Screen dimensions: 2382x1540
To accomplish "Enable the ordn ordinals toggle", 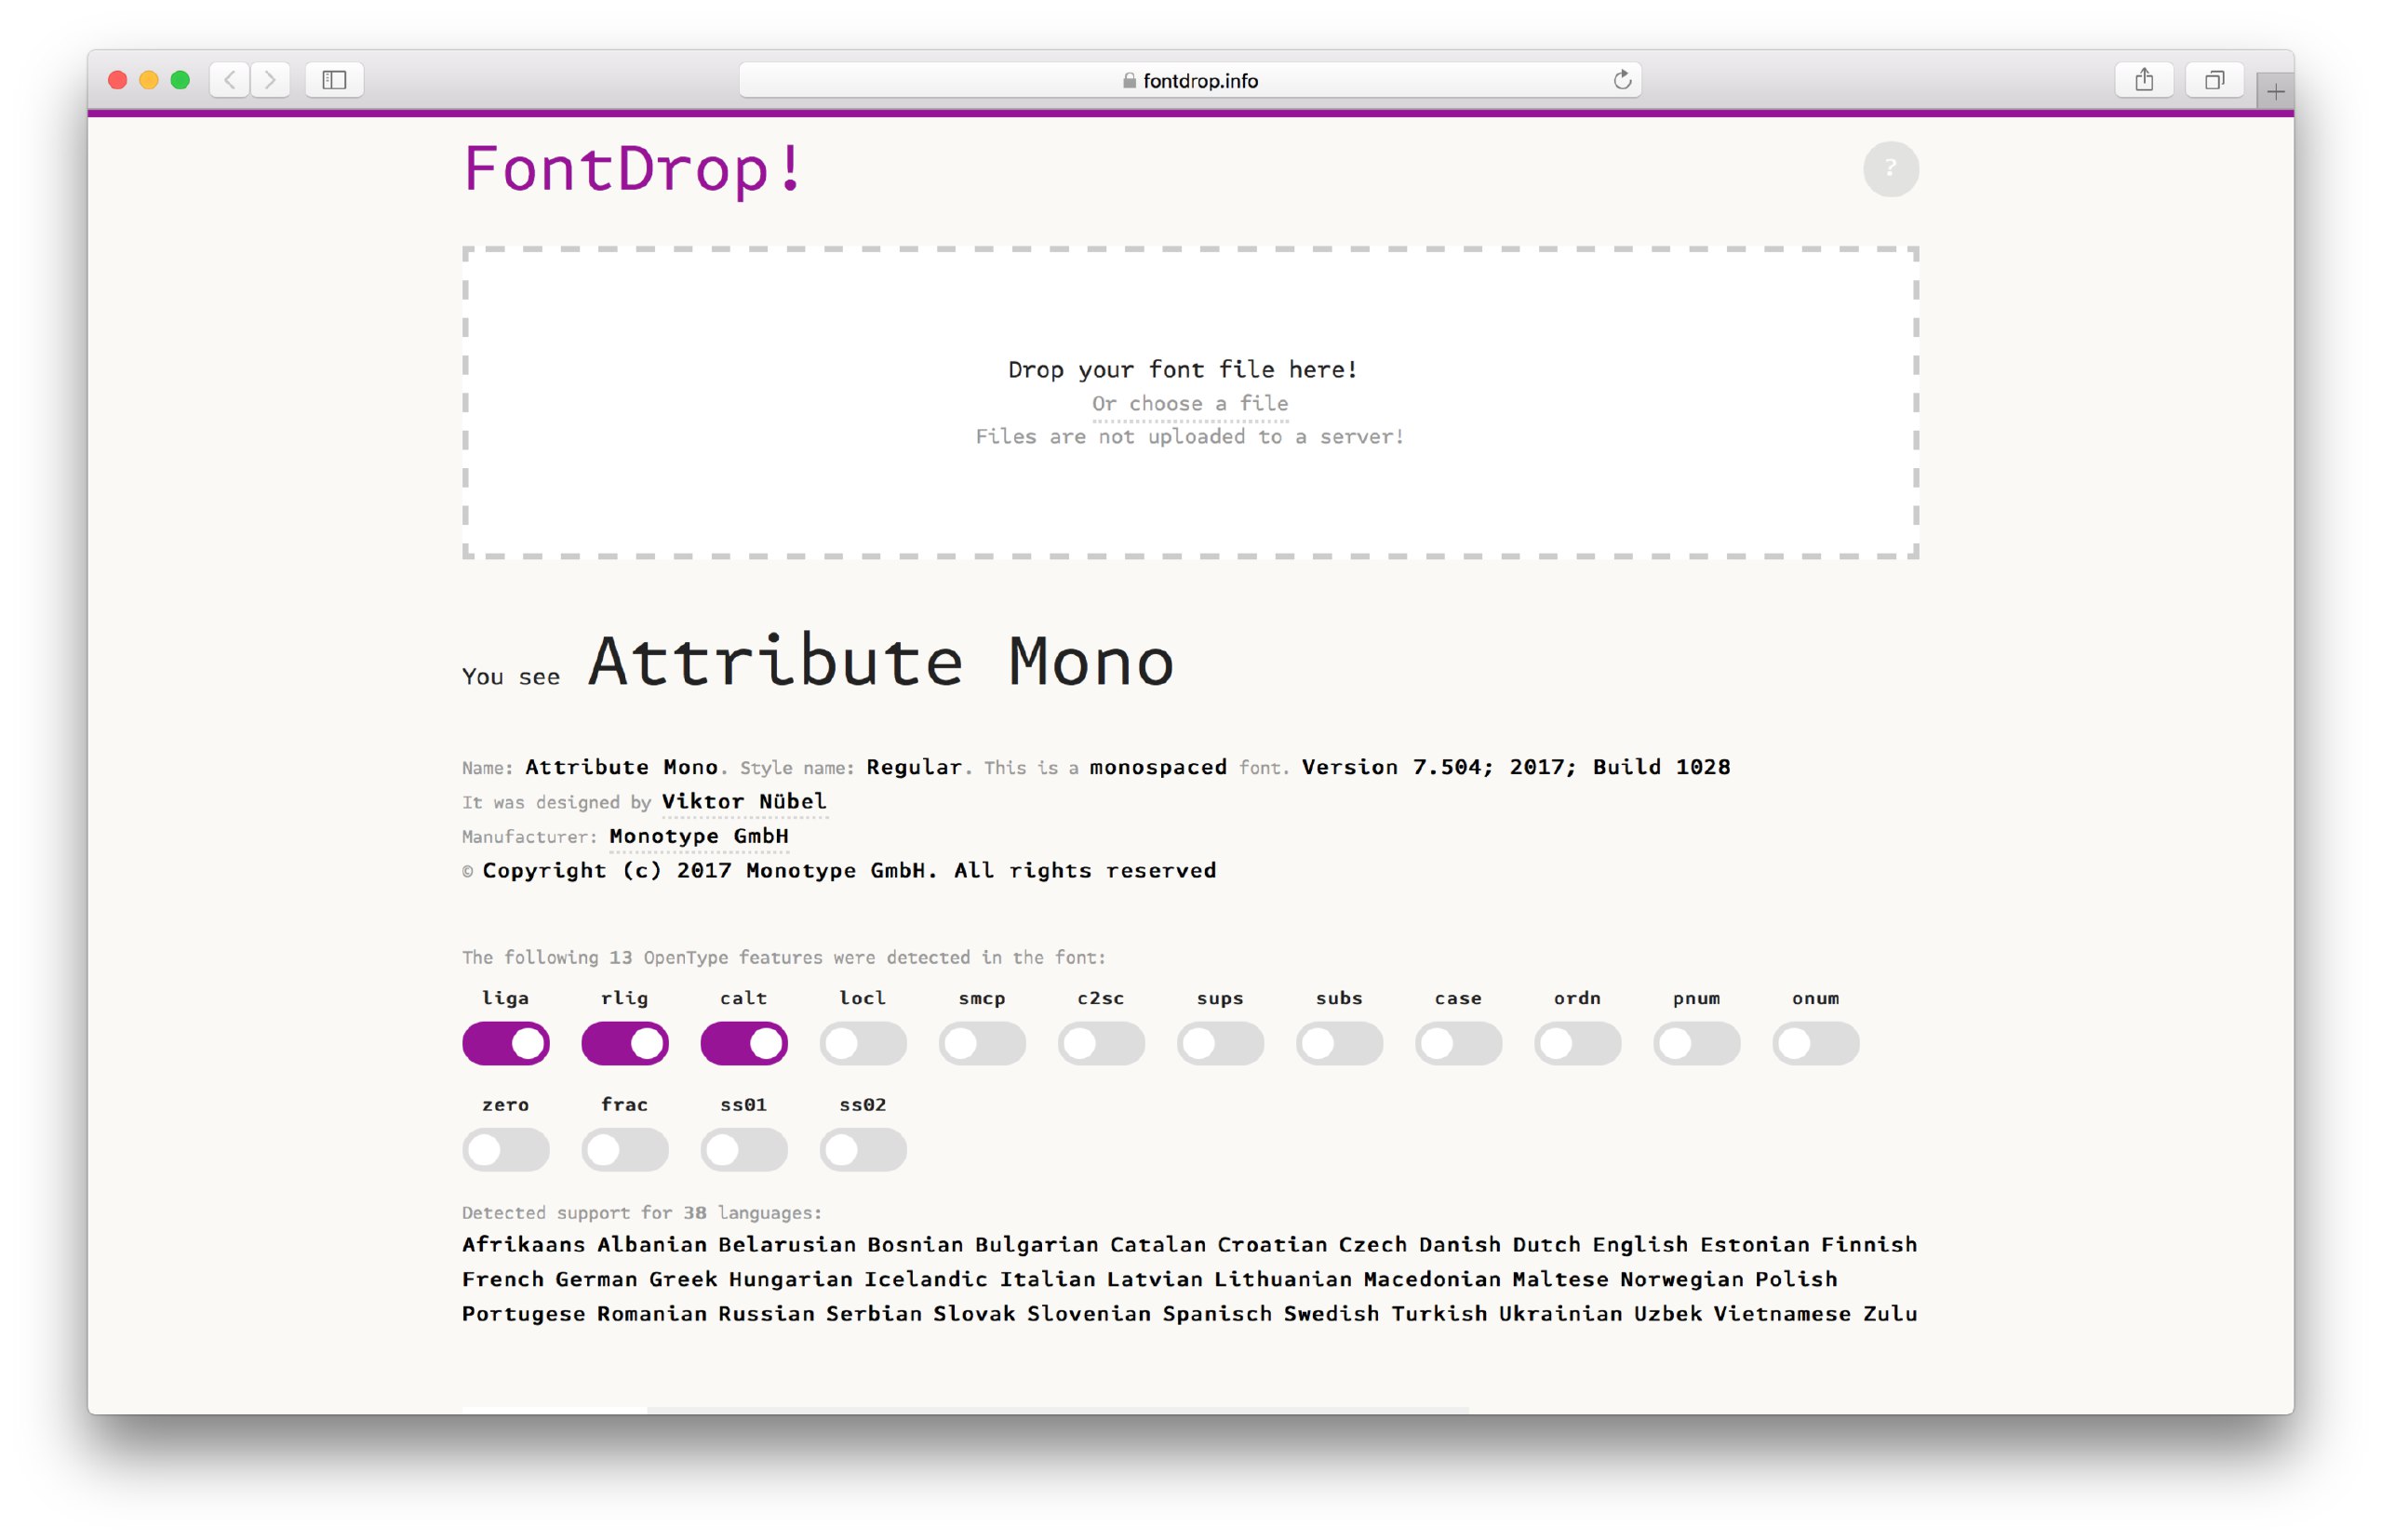I will [x=1577, y=1043].
